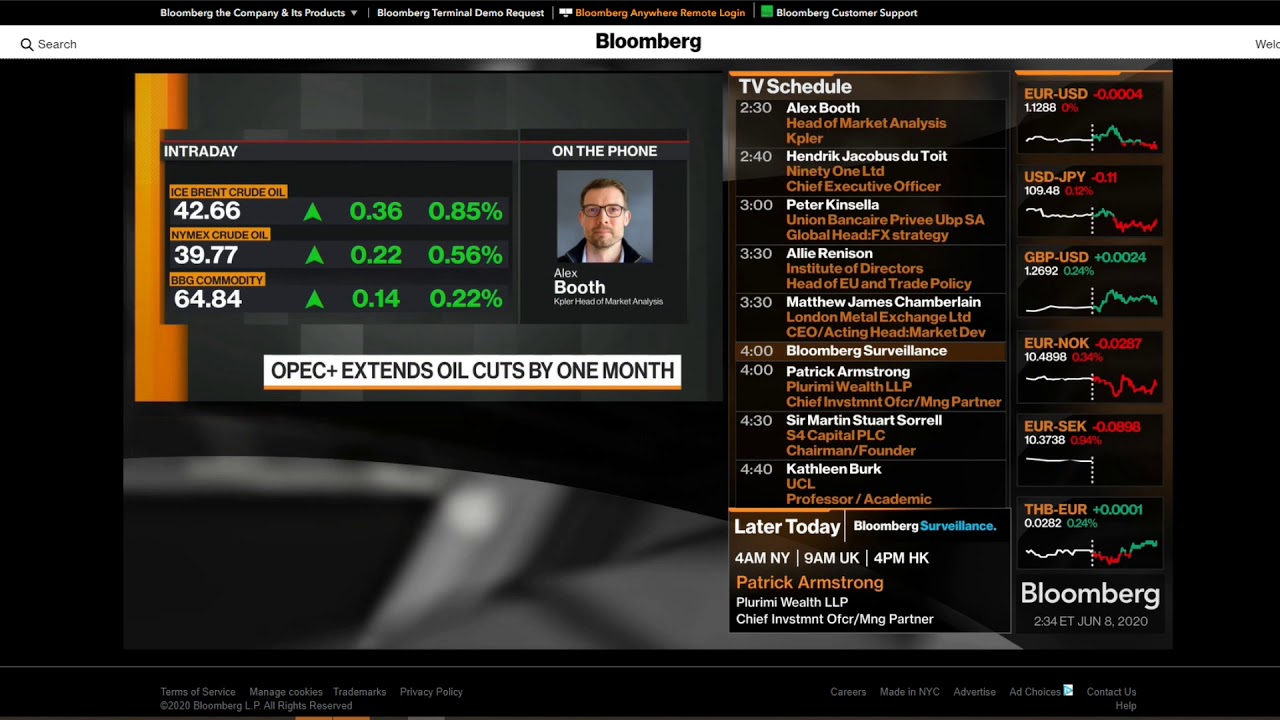Open Contact Us footer link
Viewport: 1280px width, 720px height.
[x=1111, y=692]
